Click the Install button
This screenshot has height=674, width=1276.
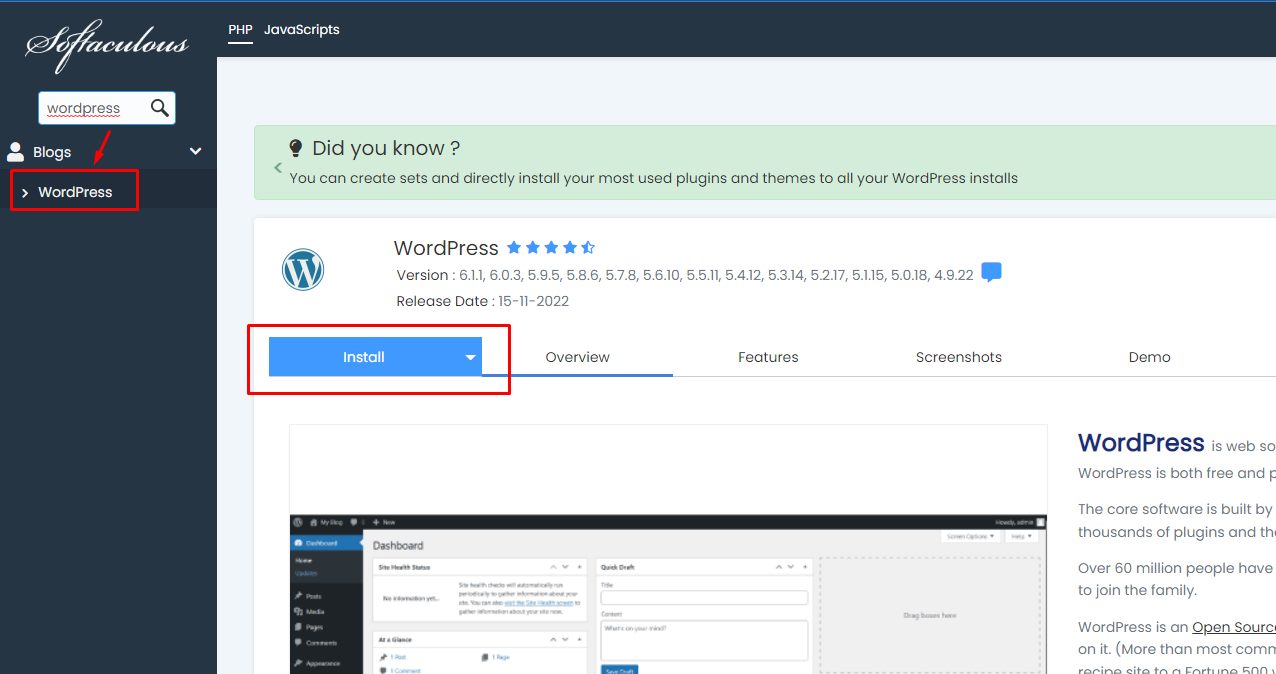pos(364,357)
